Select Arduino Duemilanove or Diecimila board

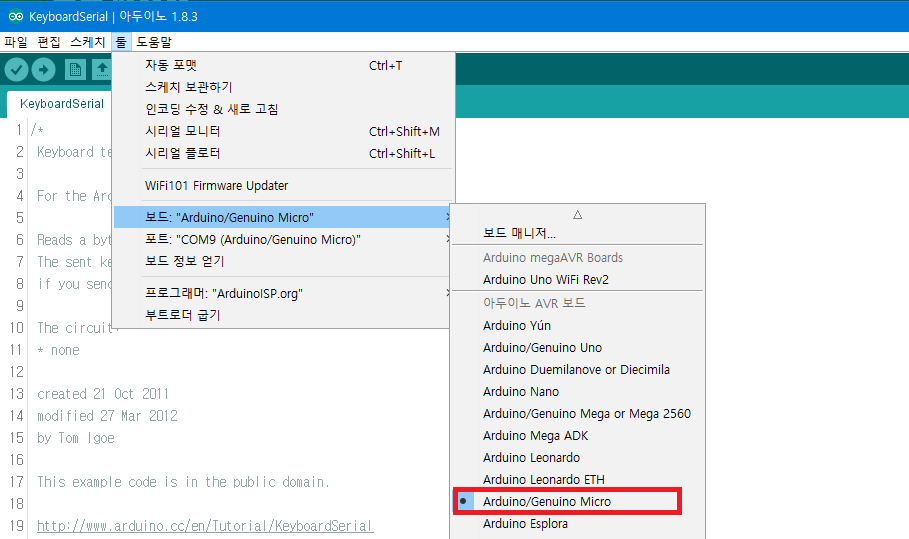click(x=577, y=369)
